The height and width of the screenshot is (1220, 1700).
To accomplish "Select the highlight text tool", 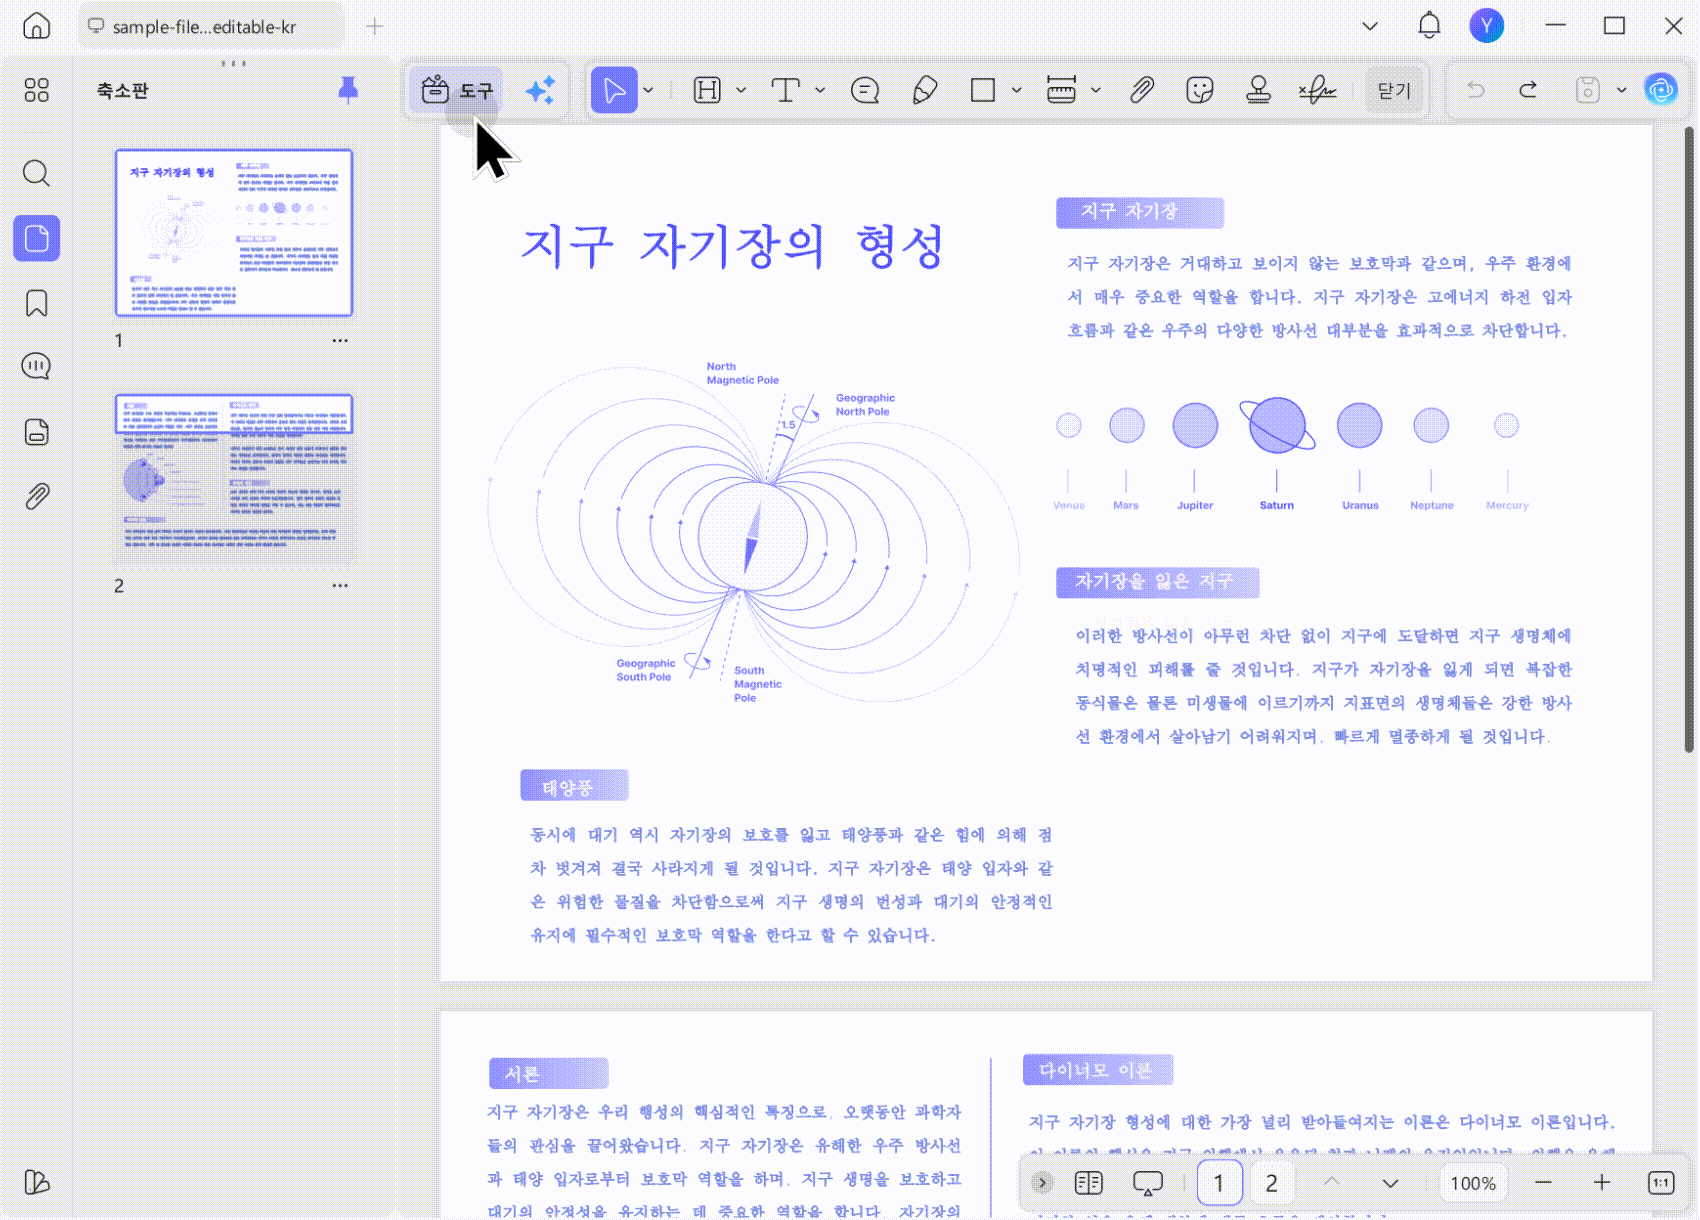I will click(708, 91).
